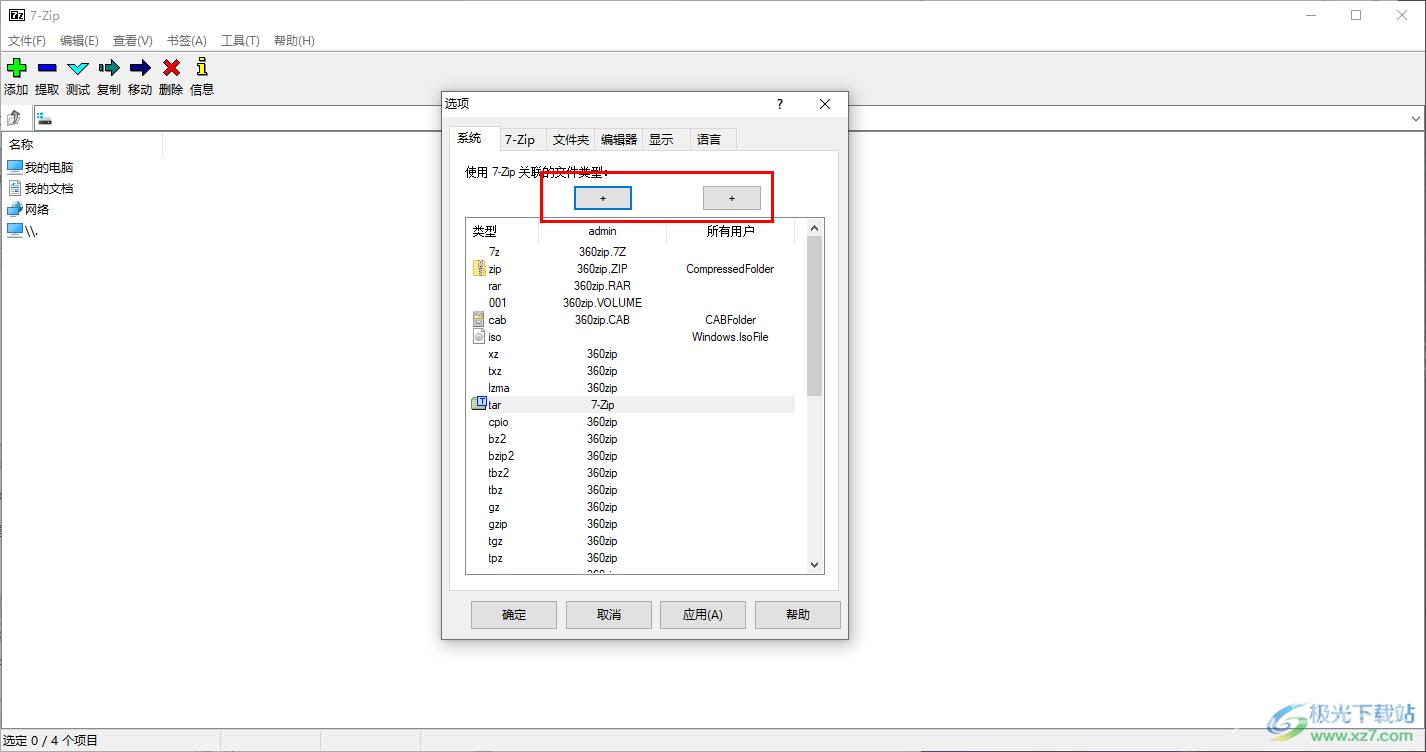
Task: Click the admin column header
Action: point(602,231)
